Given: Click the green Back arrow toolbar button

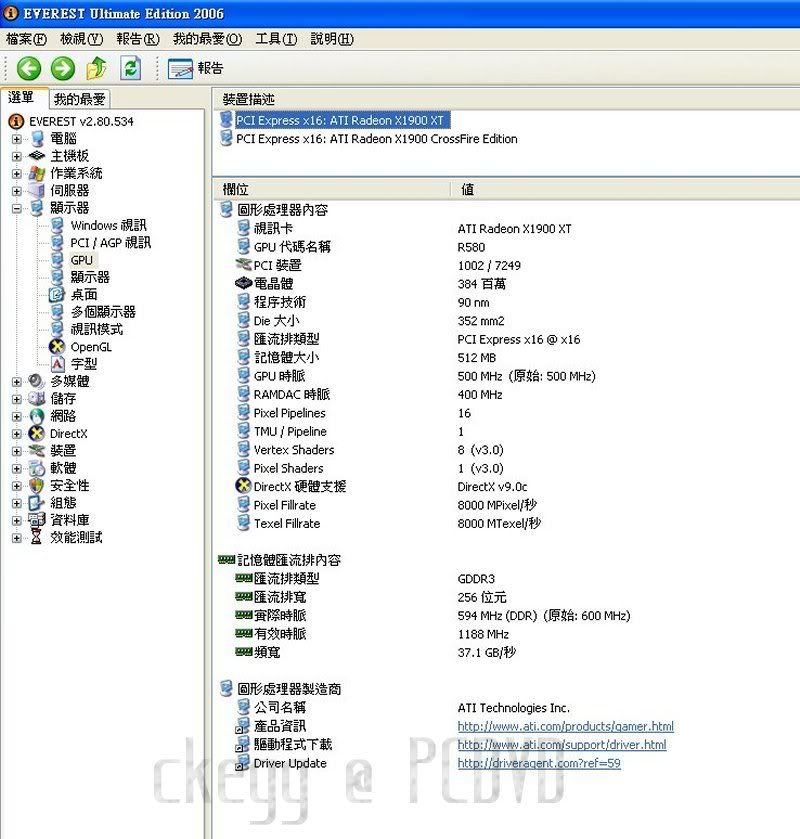Looking at the screenshot, I should coord(29,68).
